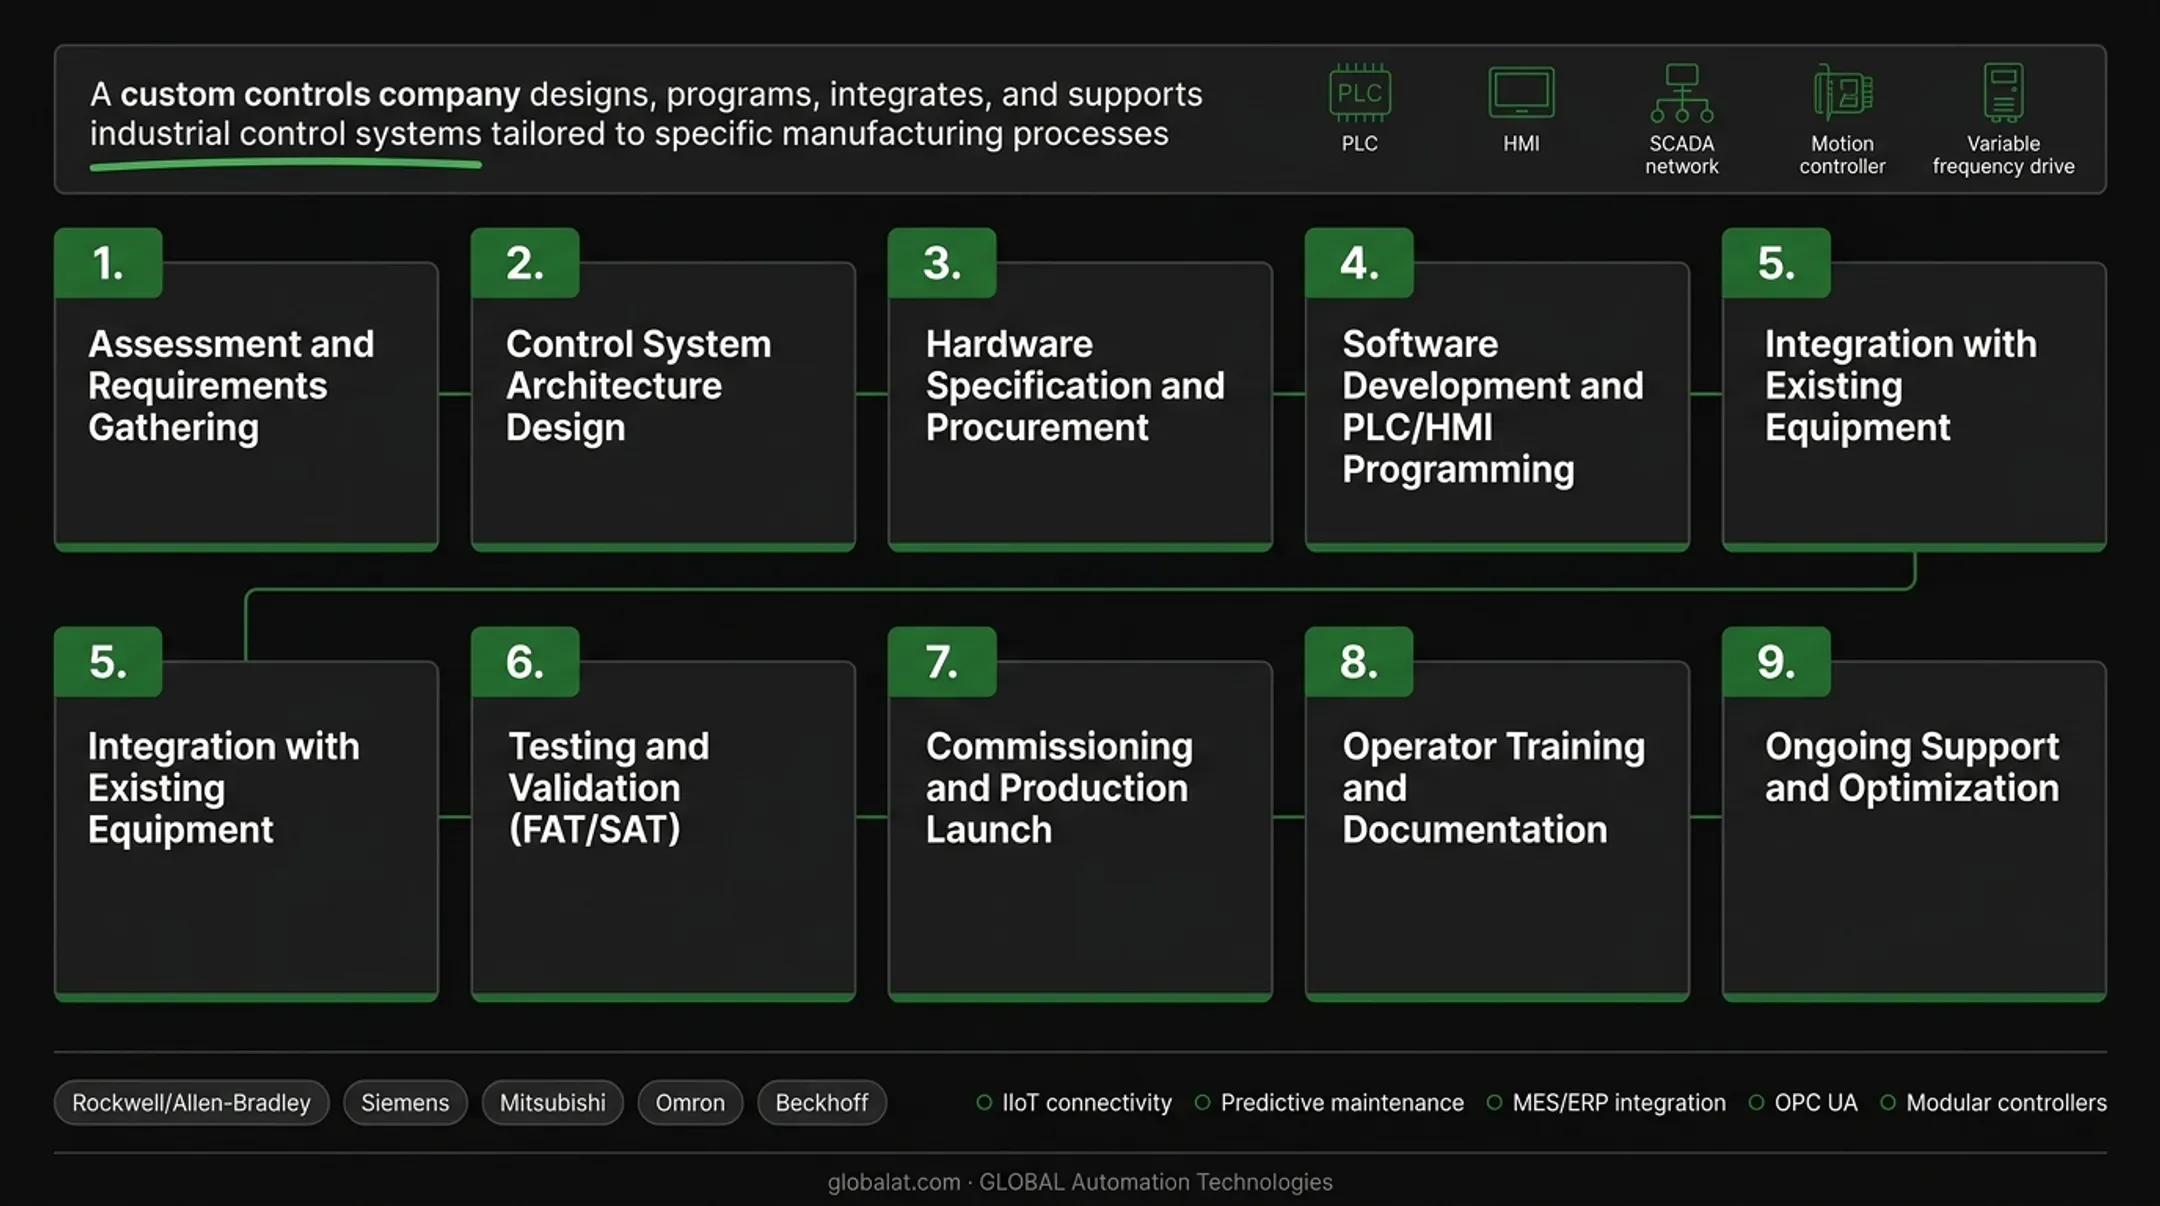This screenshot has height=1206, width=2160.
Task: Open the Ongoing Support and Optimization card
Action: tap(1914, 830)
